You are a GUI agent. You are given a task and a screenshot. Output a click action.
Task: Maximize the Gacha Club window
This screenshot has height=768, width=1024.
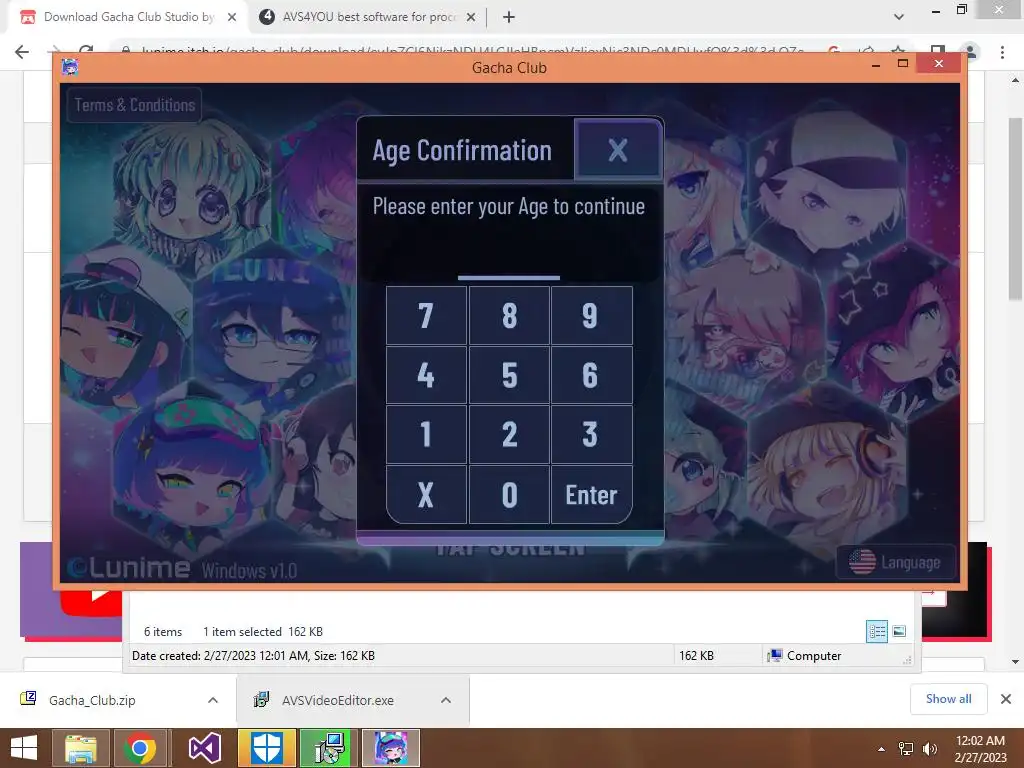tap(903, 63)
